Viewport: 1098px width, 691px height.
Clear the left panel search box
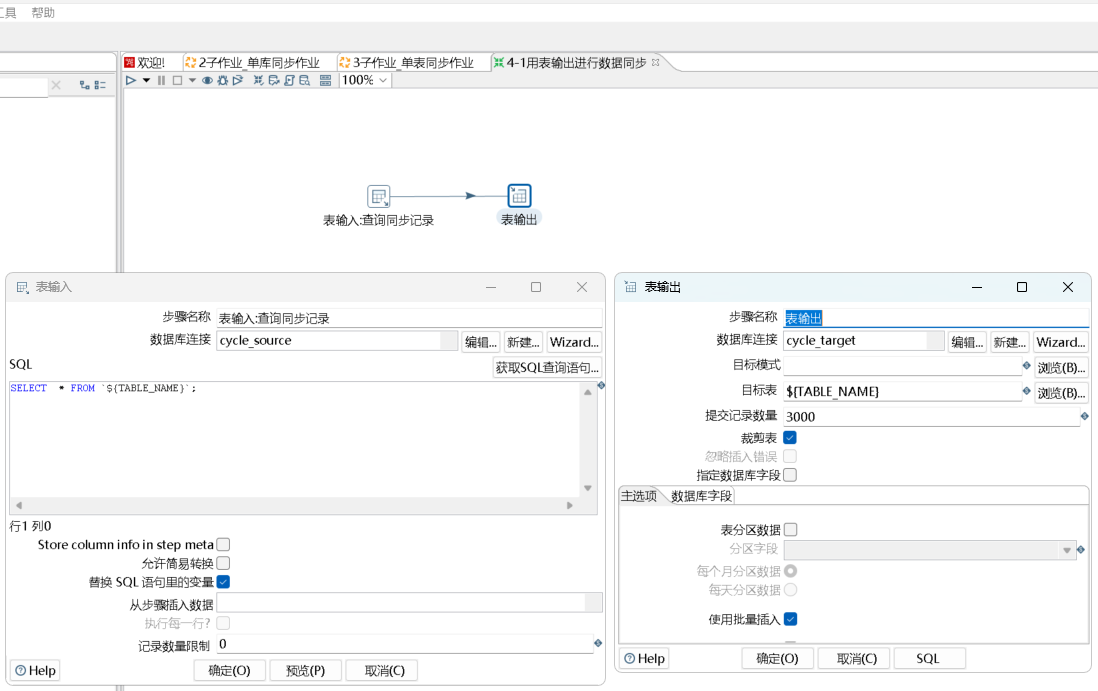pyautogui.click(x=56, y=85)
